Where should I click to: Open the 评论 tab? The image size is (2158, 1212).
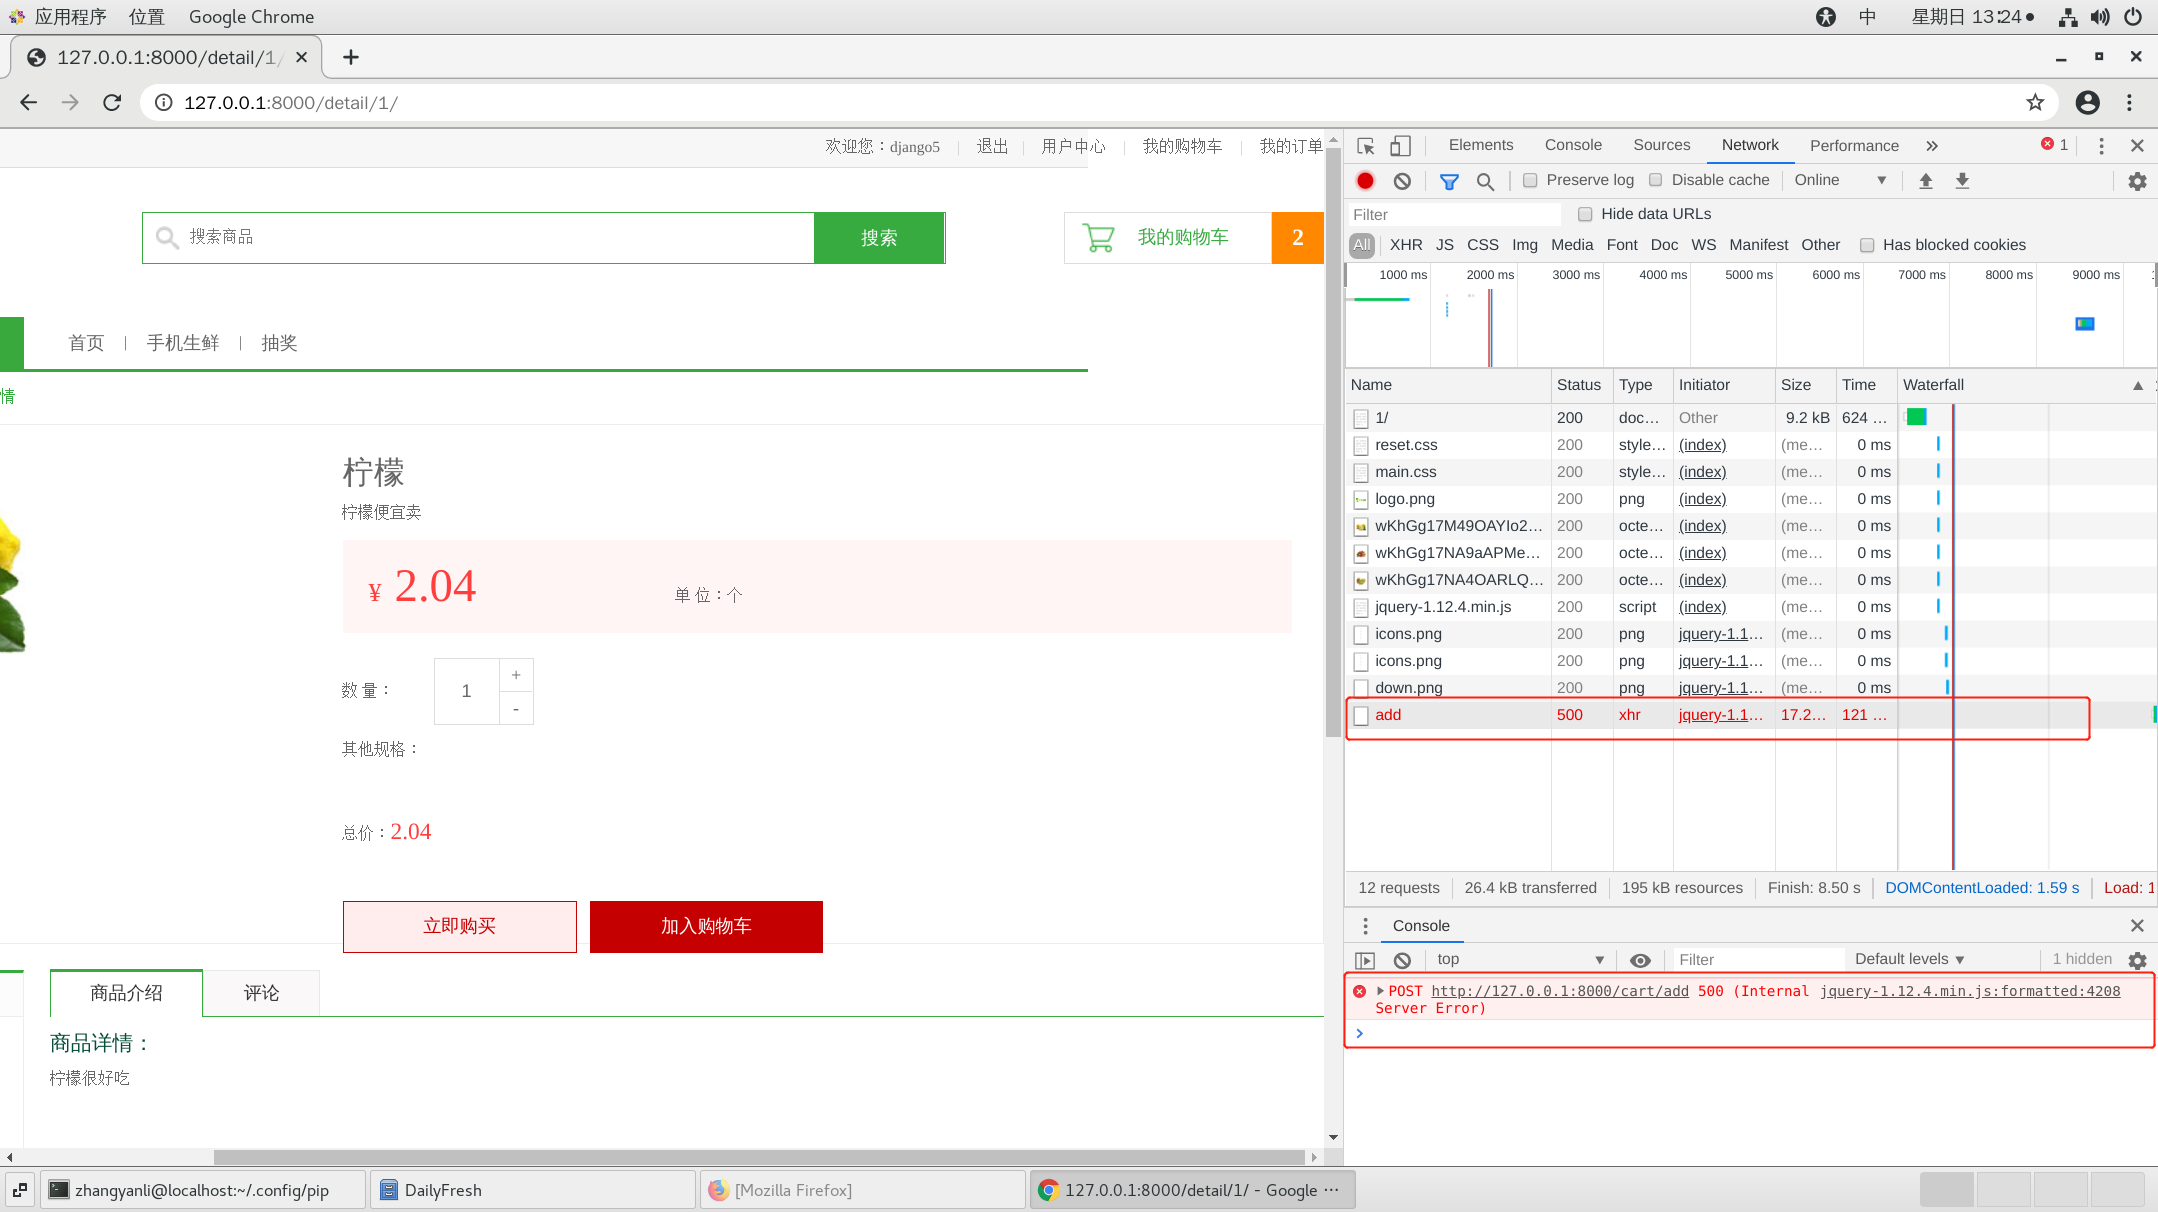click(x=261, y=993)
